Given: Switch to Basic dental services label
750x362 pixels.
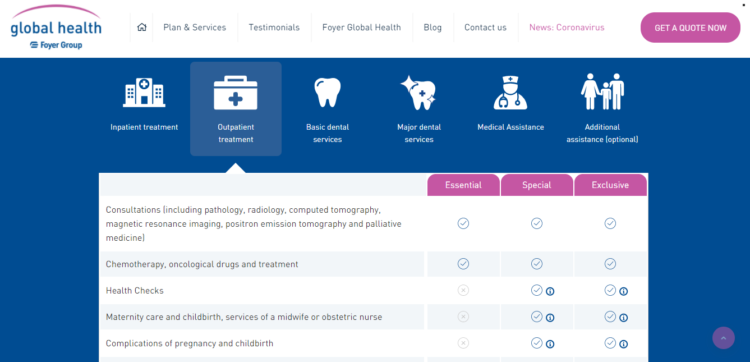Looking at the screenshot, I should 327,133.
